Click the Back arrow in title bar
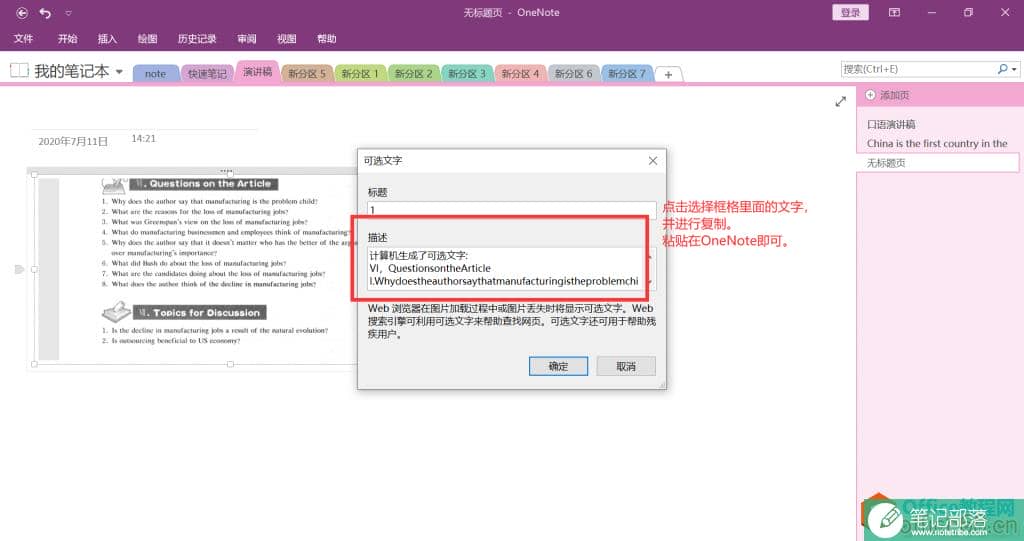Screen dimensions: 1024x541 pyautogui.click(x=22, y=12)
